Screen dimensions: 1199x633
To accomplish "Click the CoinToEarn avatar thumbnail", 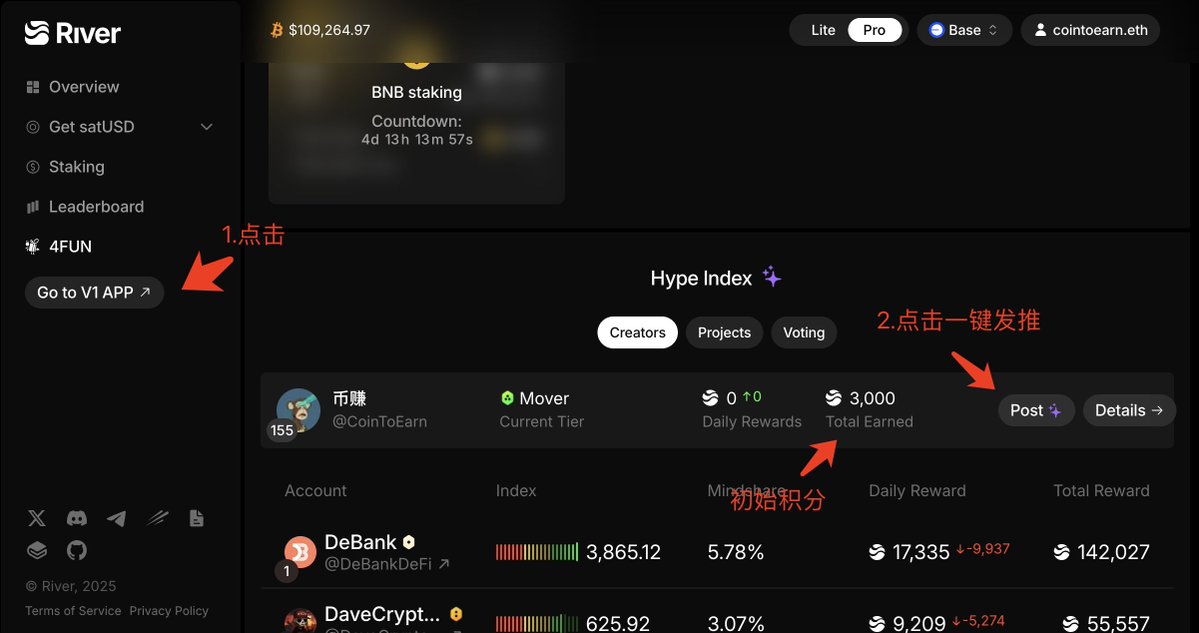I will [298, 411].
